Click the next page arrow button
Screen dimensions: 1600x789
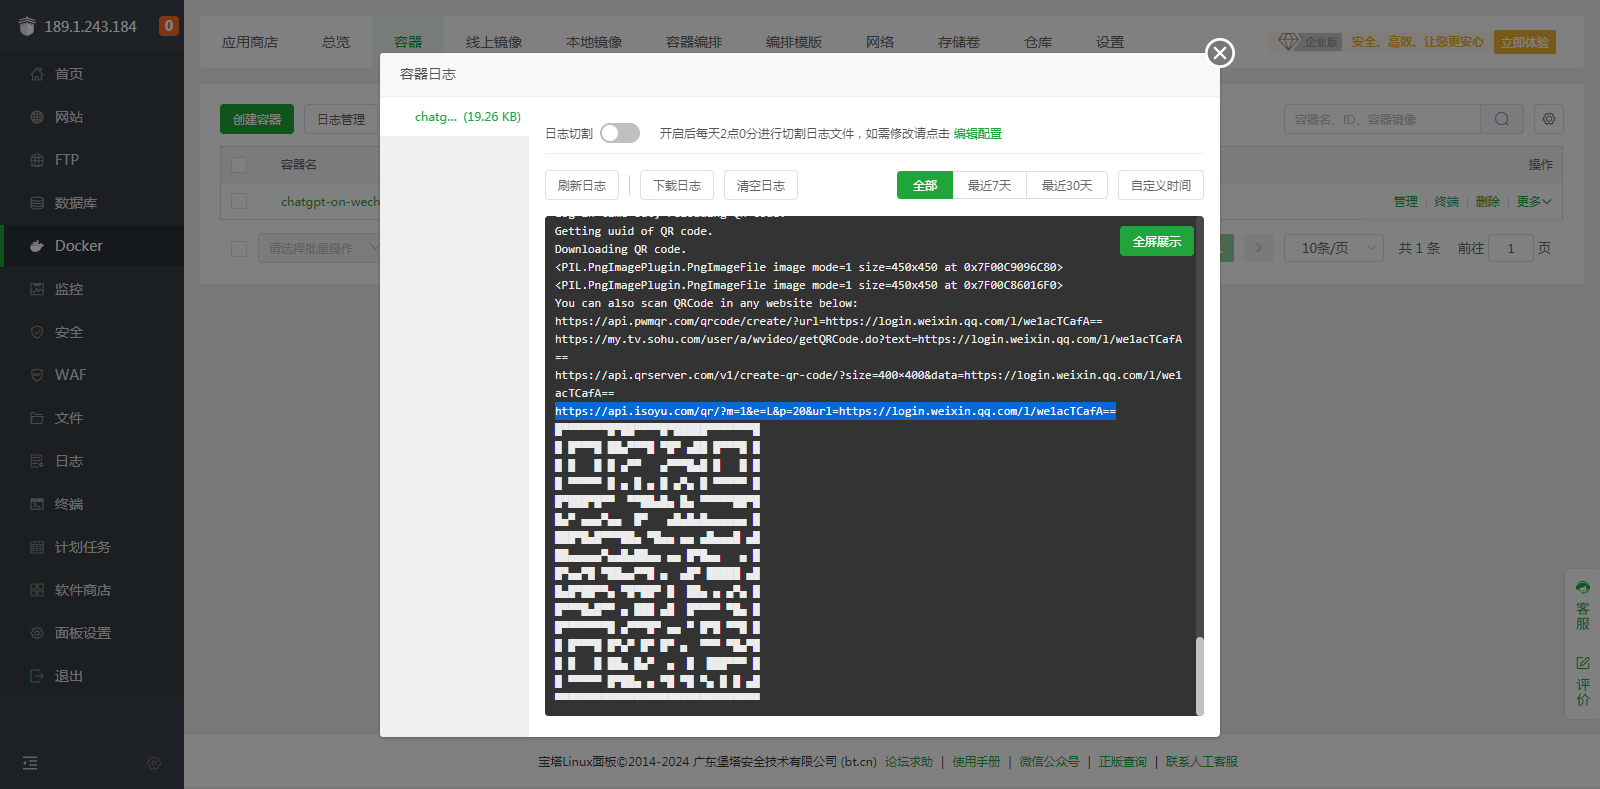1259,248
